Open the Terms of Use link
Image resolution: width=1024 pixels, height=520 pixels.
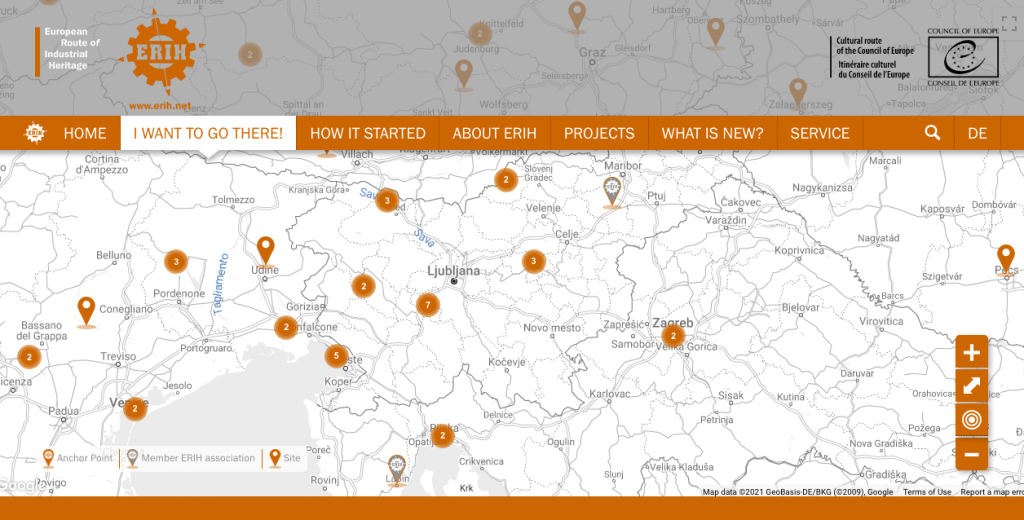tap(927, 492)
